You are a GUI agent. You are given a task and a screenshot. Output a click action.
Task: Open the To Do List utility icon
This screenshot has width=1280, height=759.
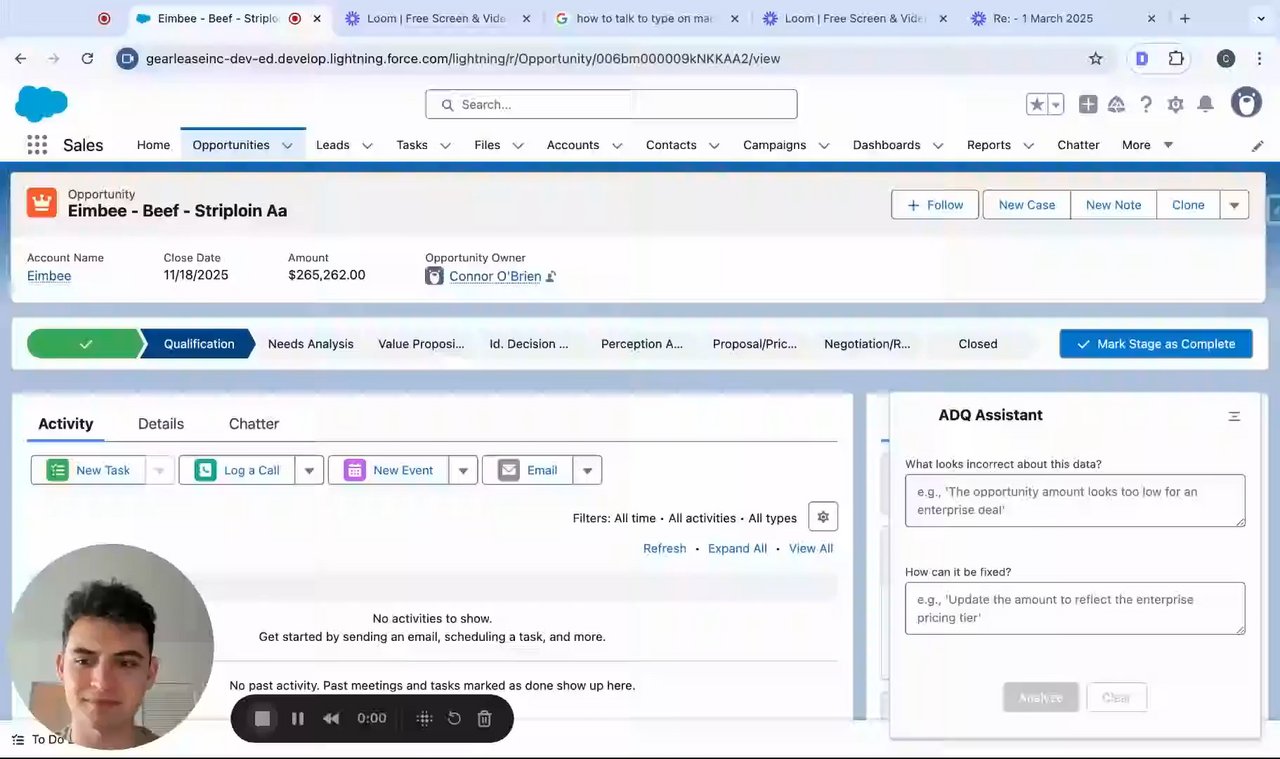click(18, 739)
